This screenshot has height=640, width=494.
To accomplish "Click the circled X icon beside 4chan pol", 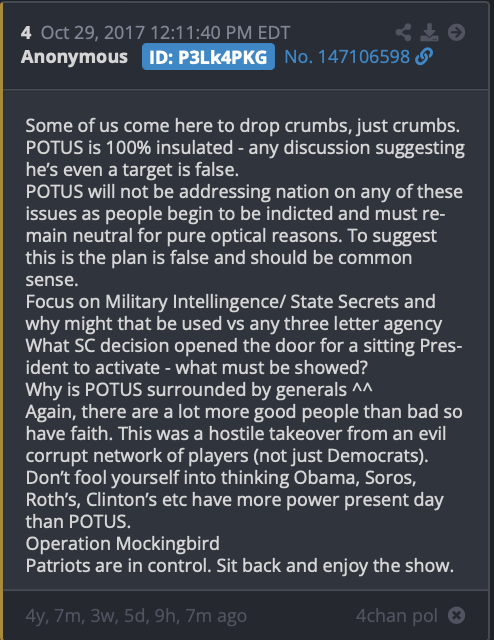I will (x=456, y=615).
